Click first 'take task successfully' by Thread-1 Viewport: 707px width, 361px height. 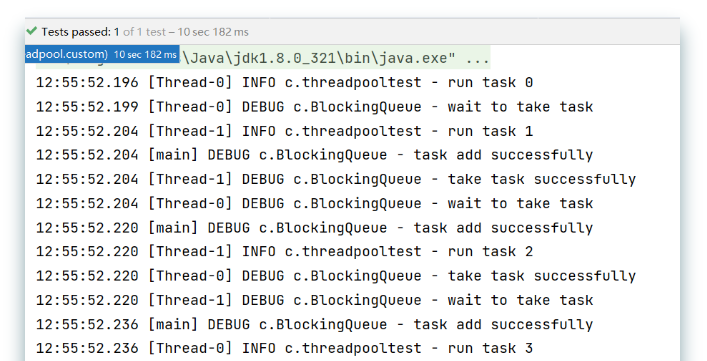[x=336, y=179]
